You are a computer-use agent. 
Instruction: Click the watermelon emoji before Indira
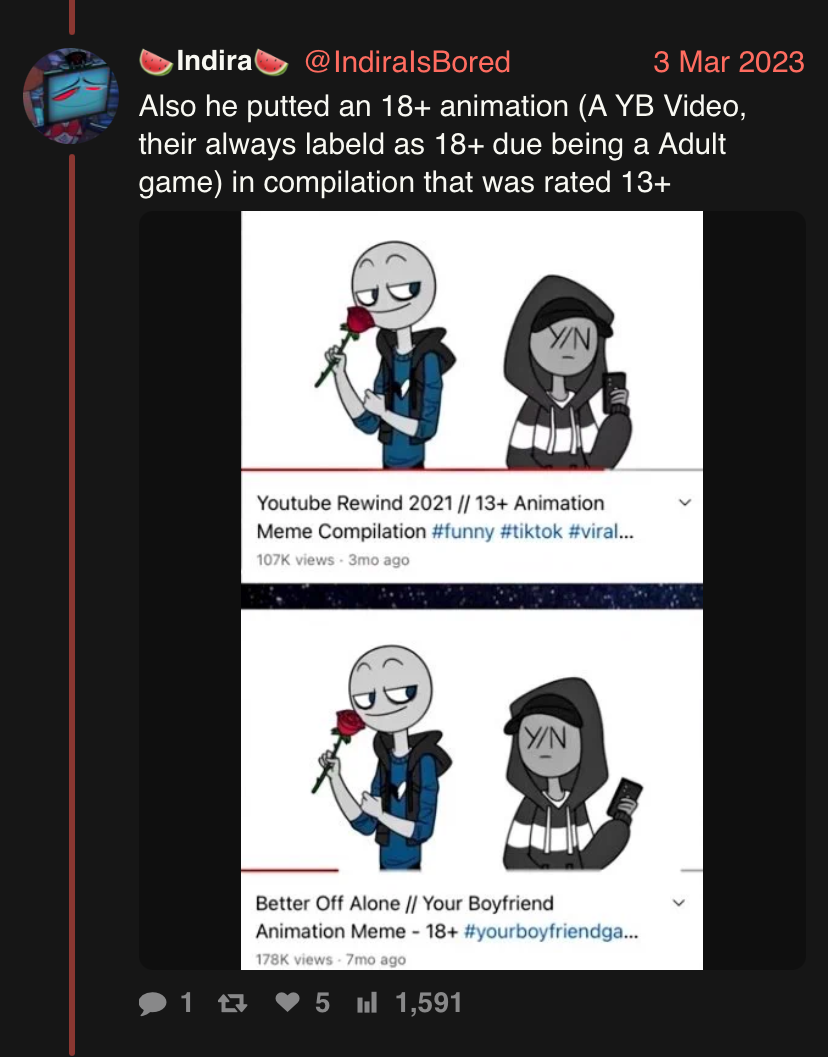[156, 62]
